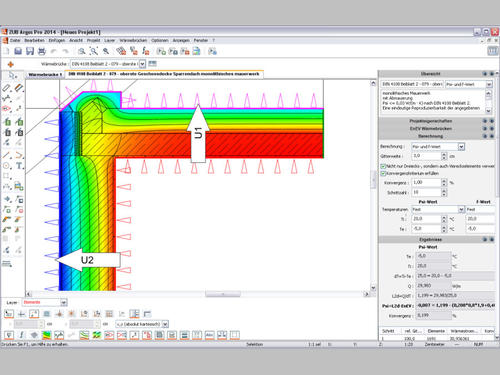The image size is (500, 375).
Task: Open the Wärmebrücken menu
Action: [133, 40]
